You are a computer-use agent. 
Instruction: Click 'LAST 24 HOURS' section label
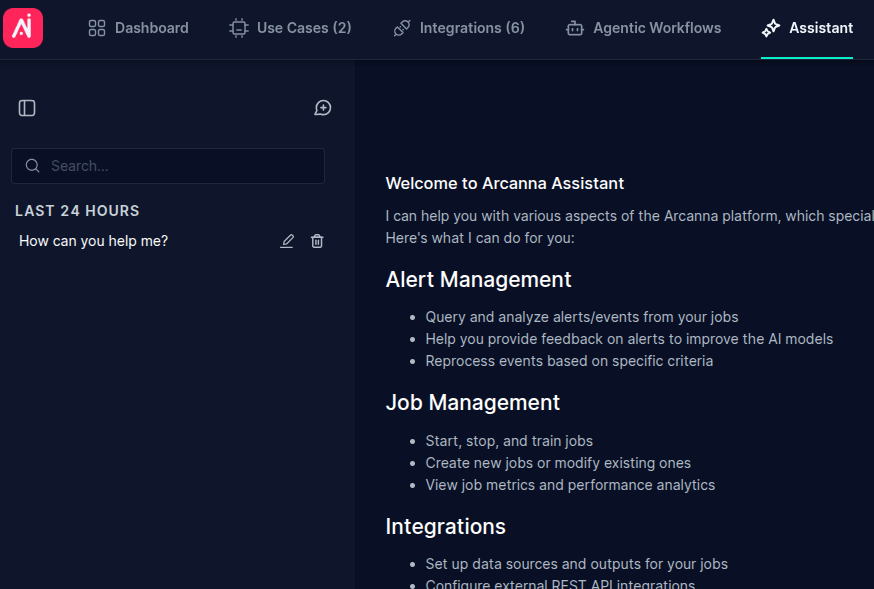[77, 211]
